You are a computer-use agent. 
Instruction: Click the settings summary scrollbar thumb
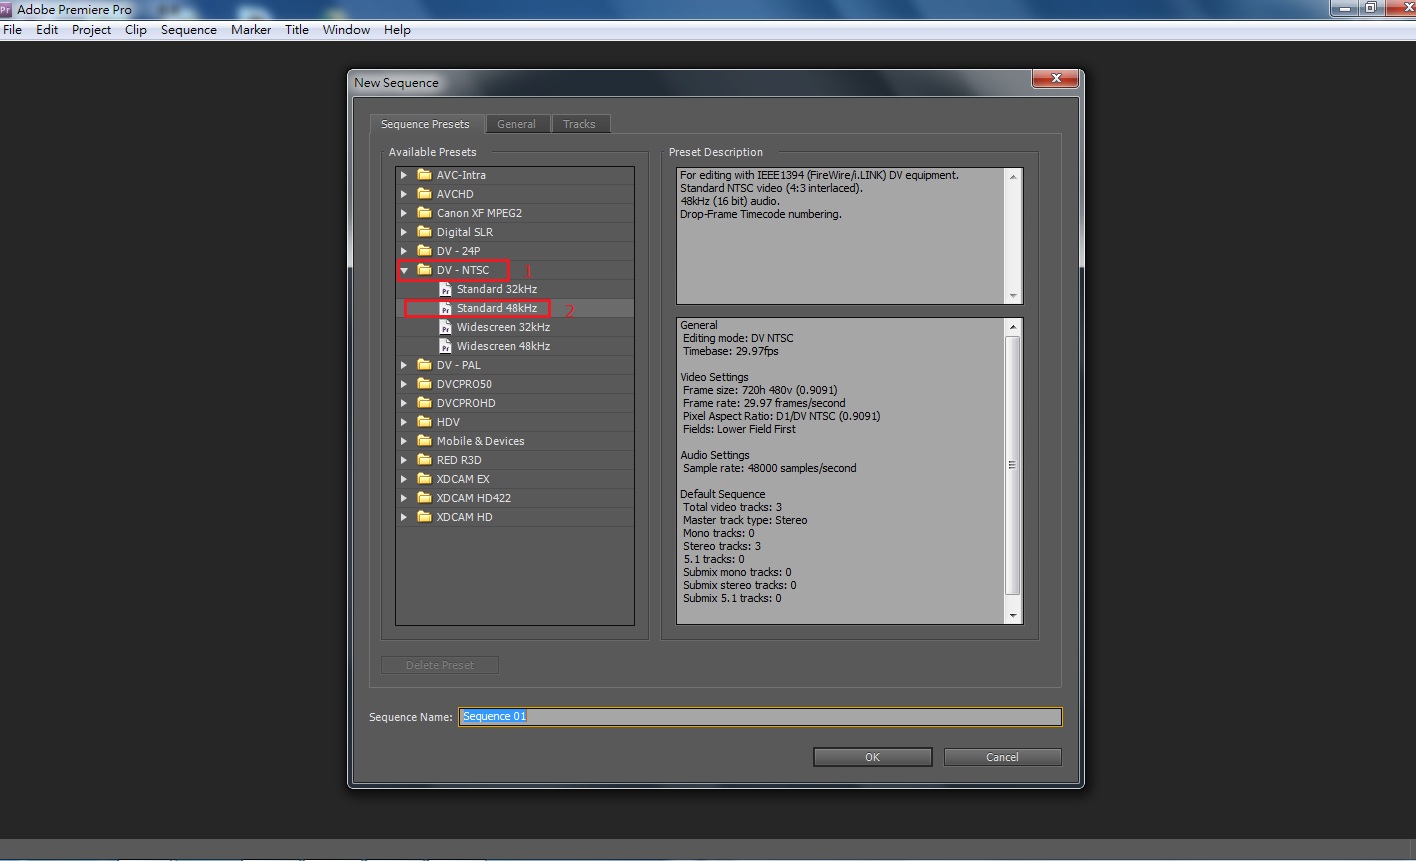click(x=1012, y=465)
